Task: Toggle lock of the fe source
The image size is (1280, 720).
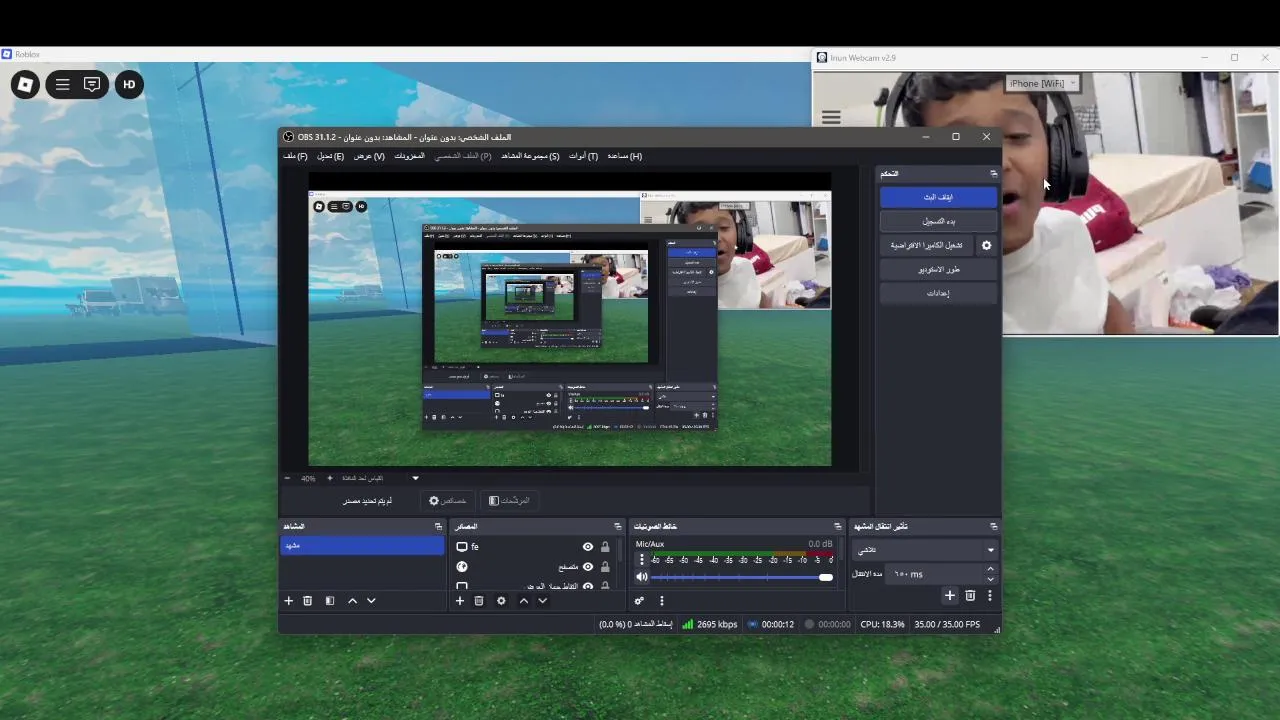Action: pos(605,547)
